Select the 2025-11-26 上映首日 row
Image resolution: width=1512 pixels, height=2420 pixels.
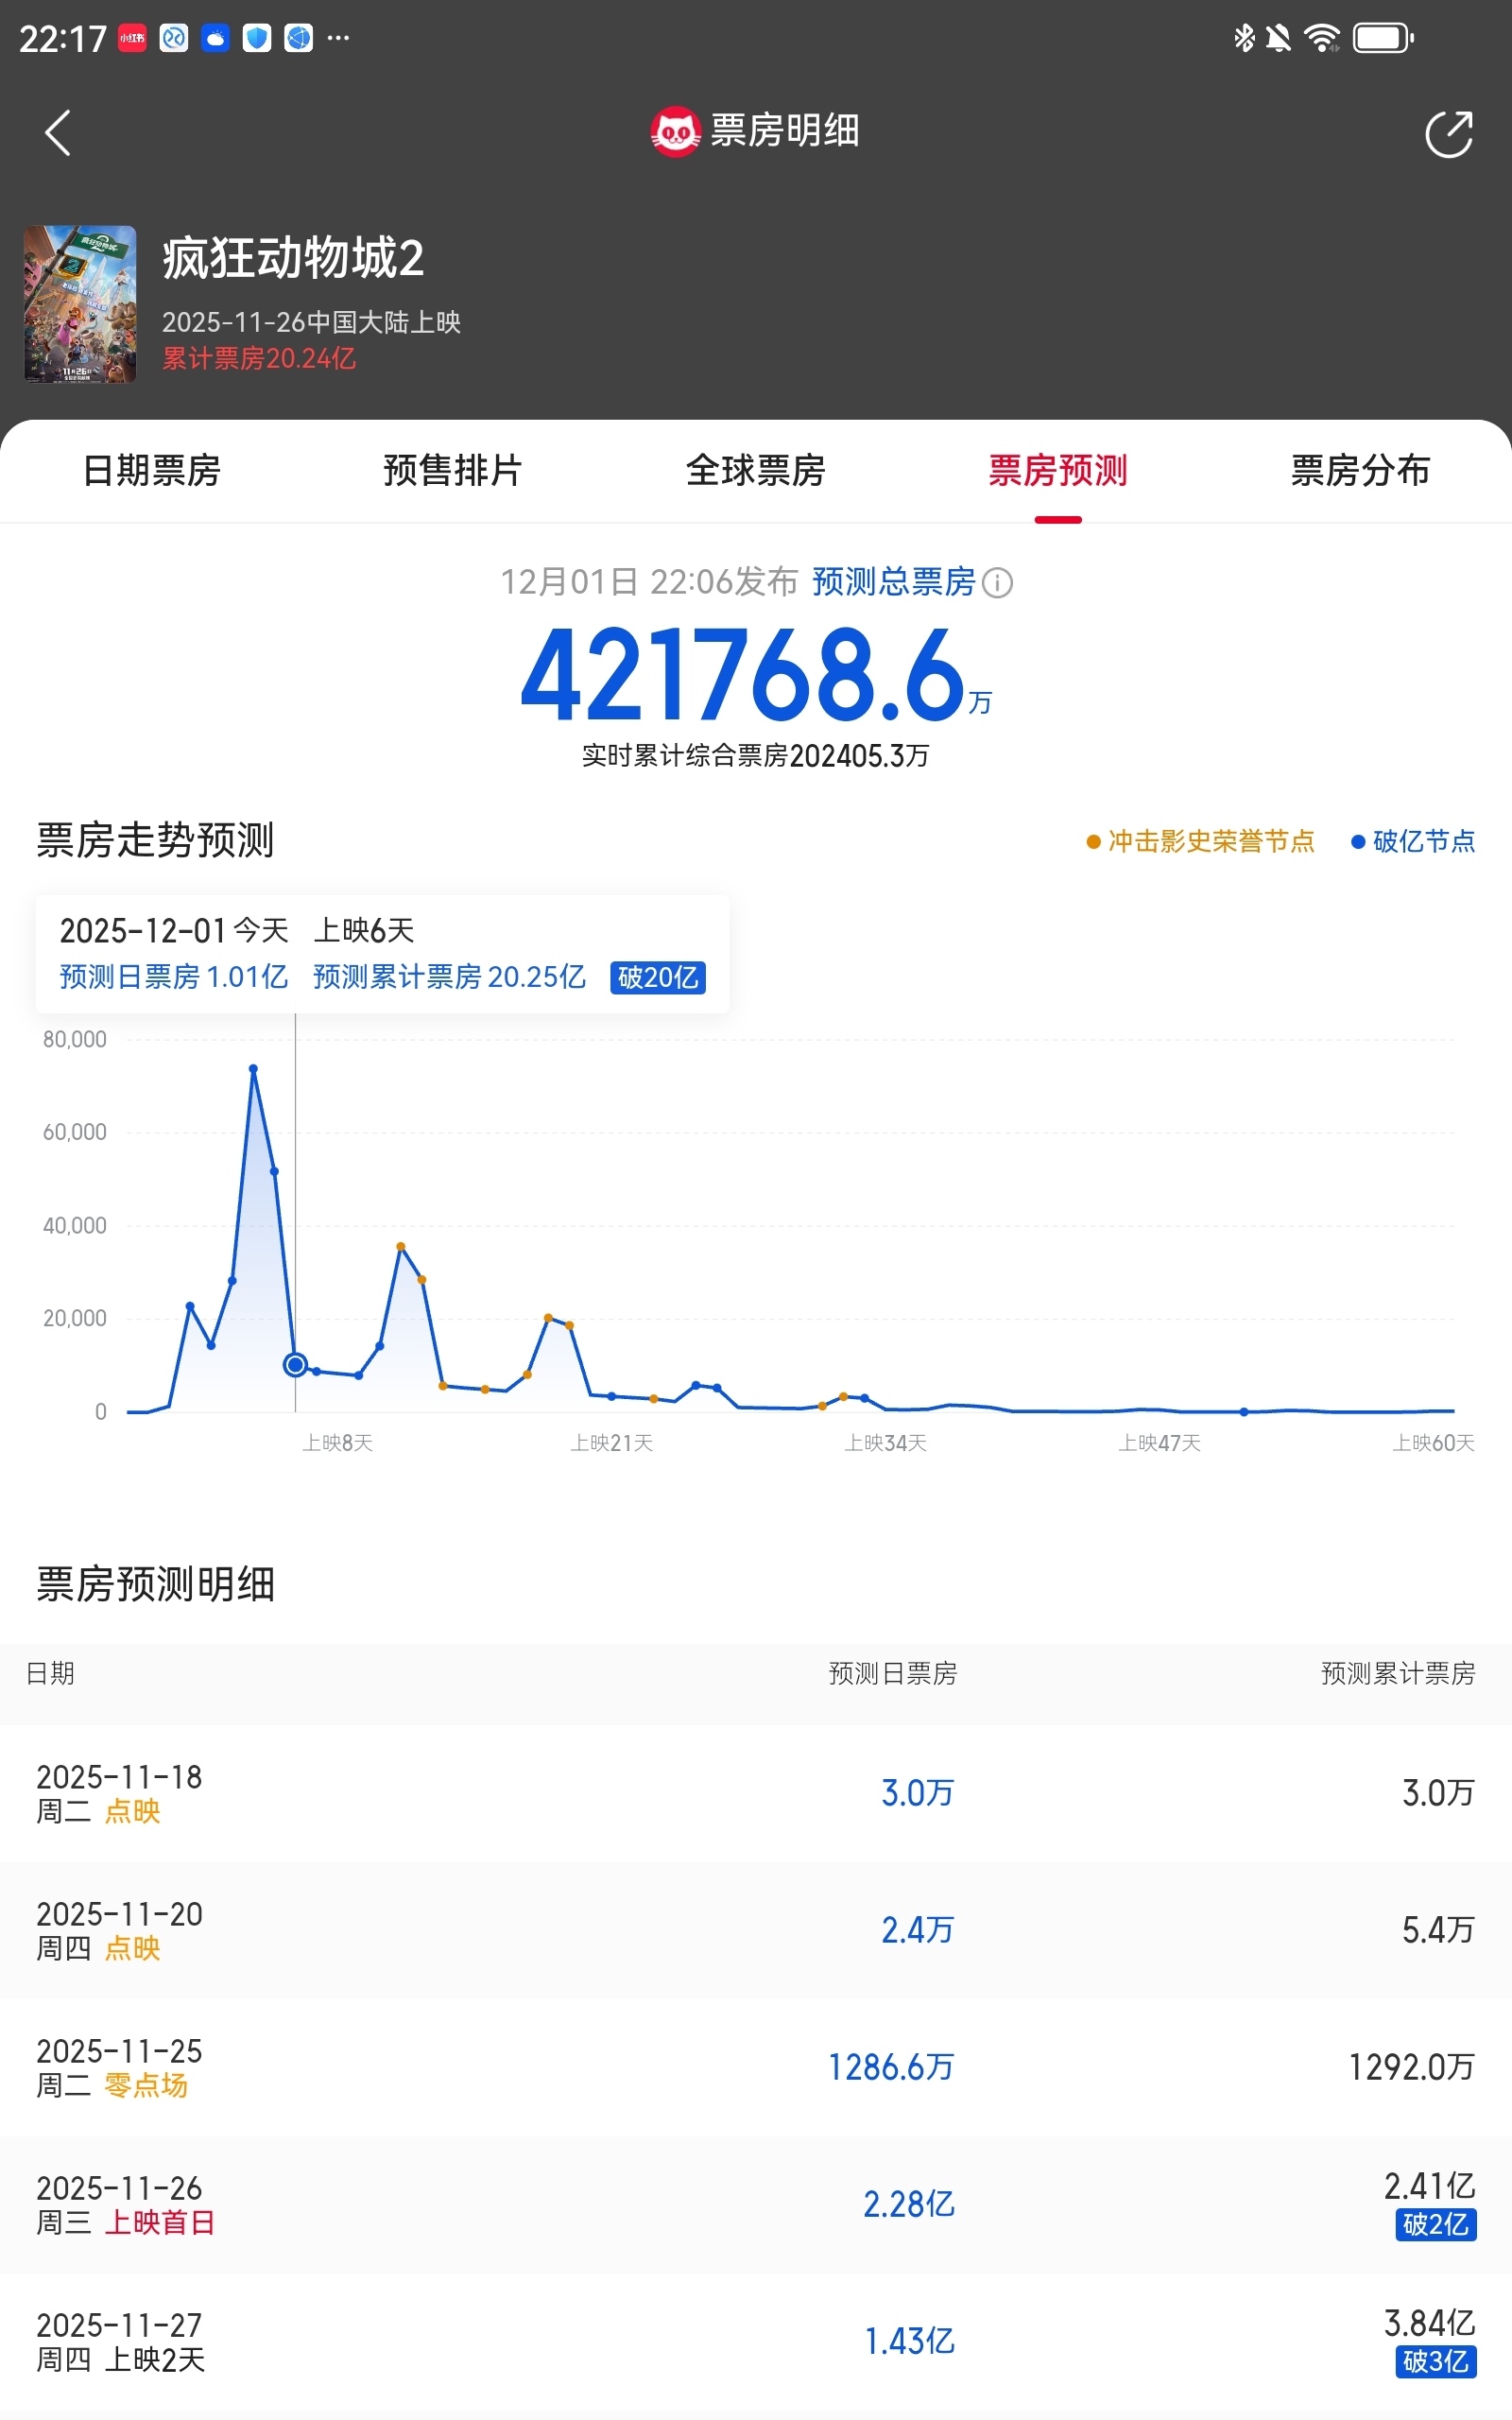tap(756, 2204)
